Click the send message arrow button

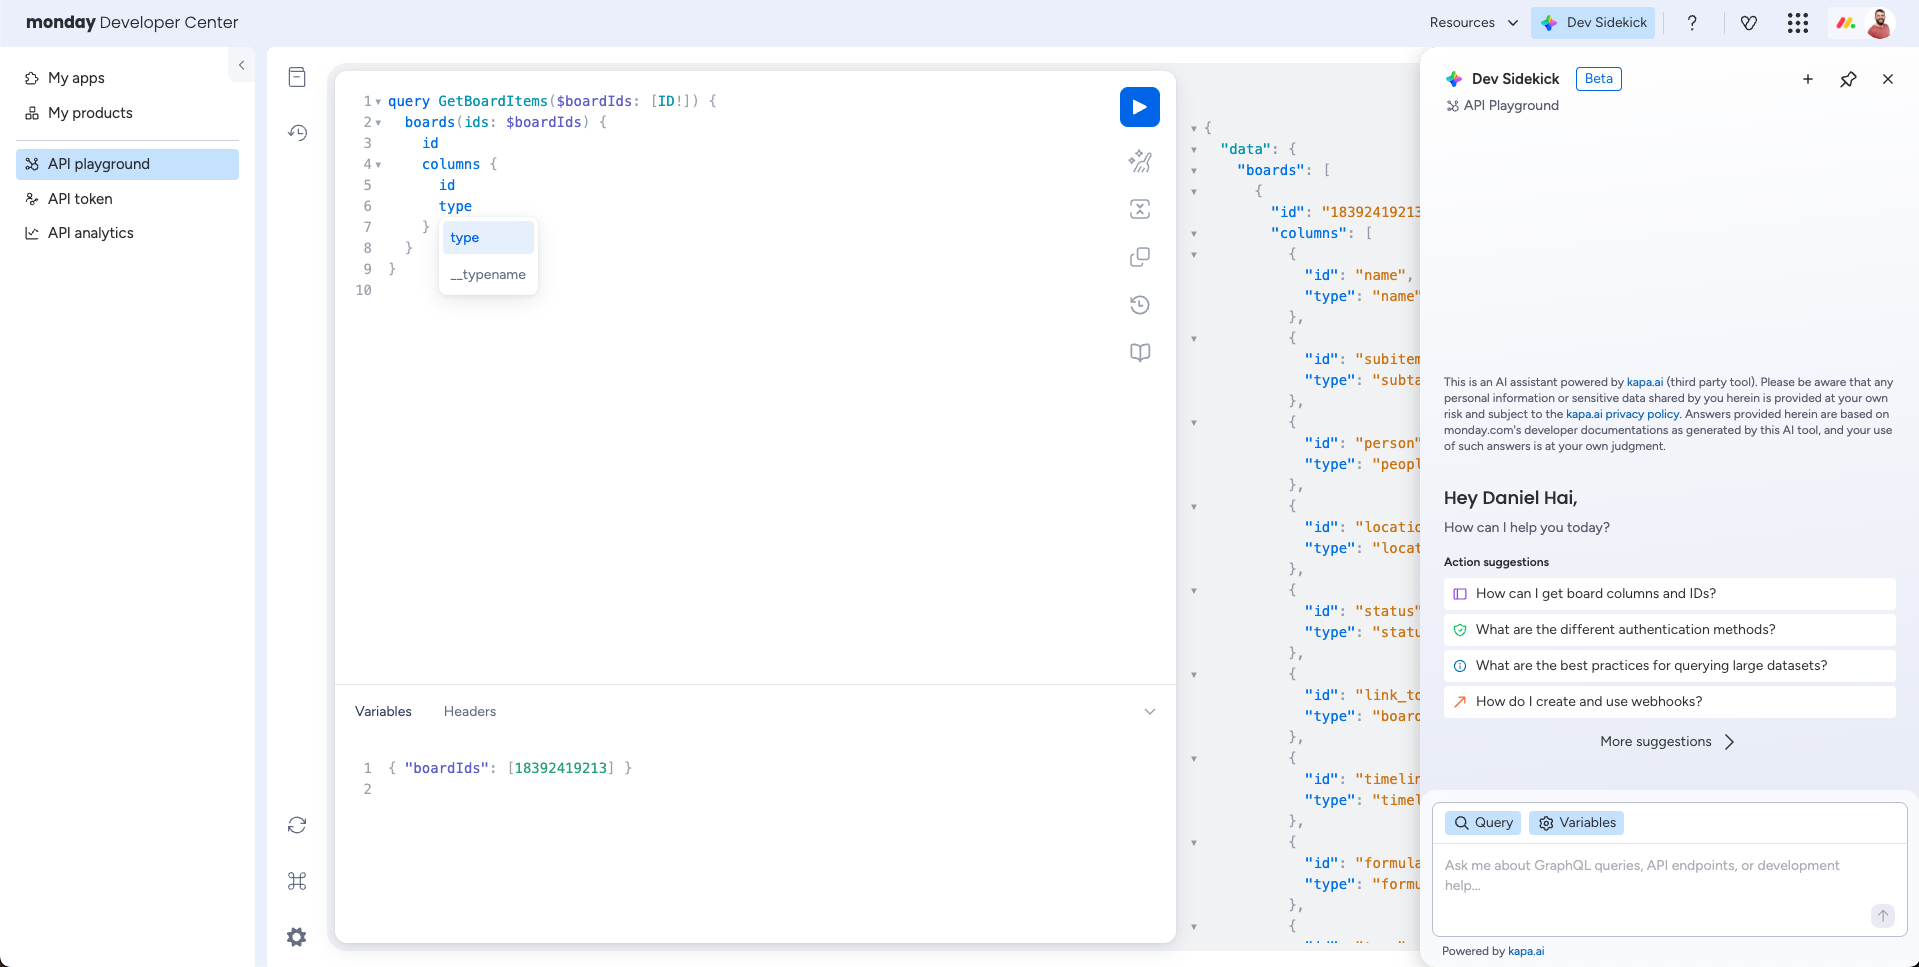click(x=1883, y=915)
